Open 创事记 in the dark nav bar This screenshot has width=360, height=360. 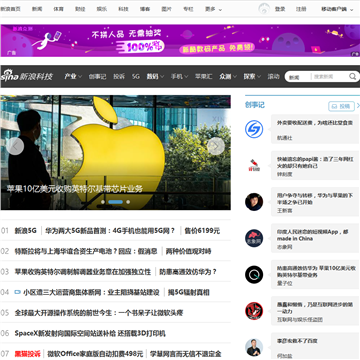click(x=97, y=76)
